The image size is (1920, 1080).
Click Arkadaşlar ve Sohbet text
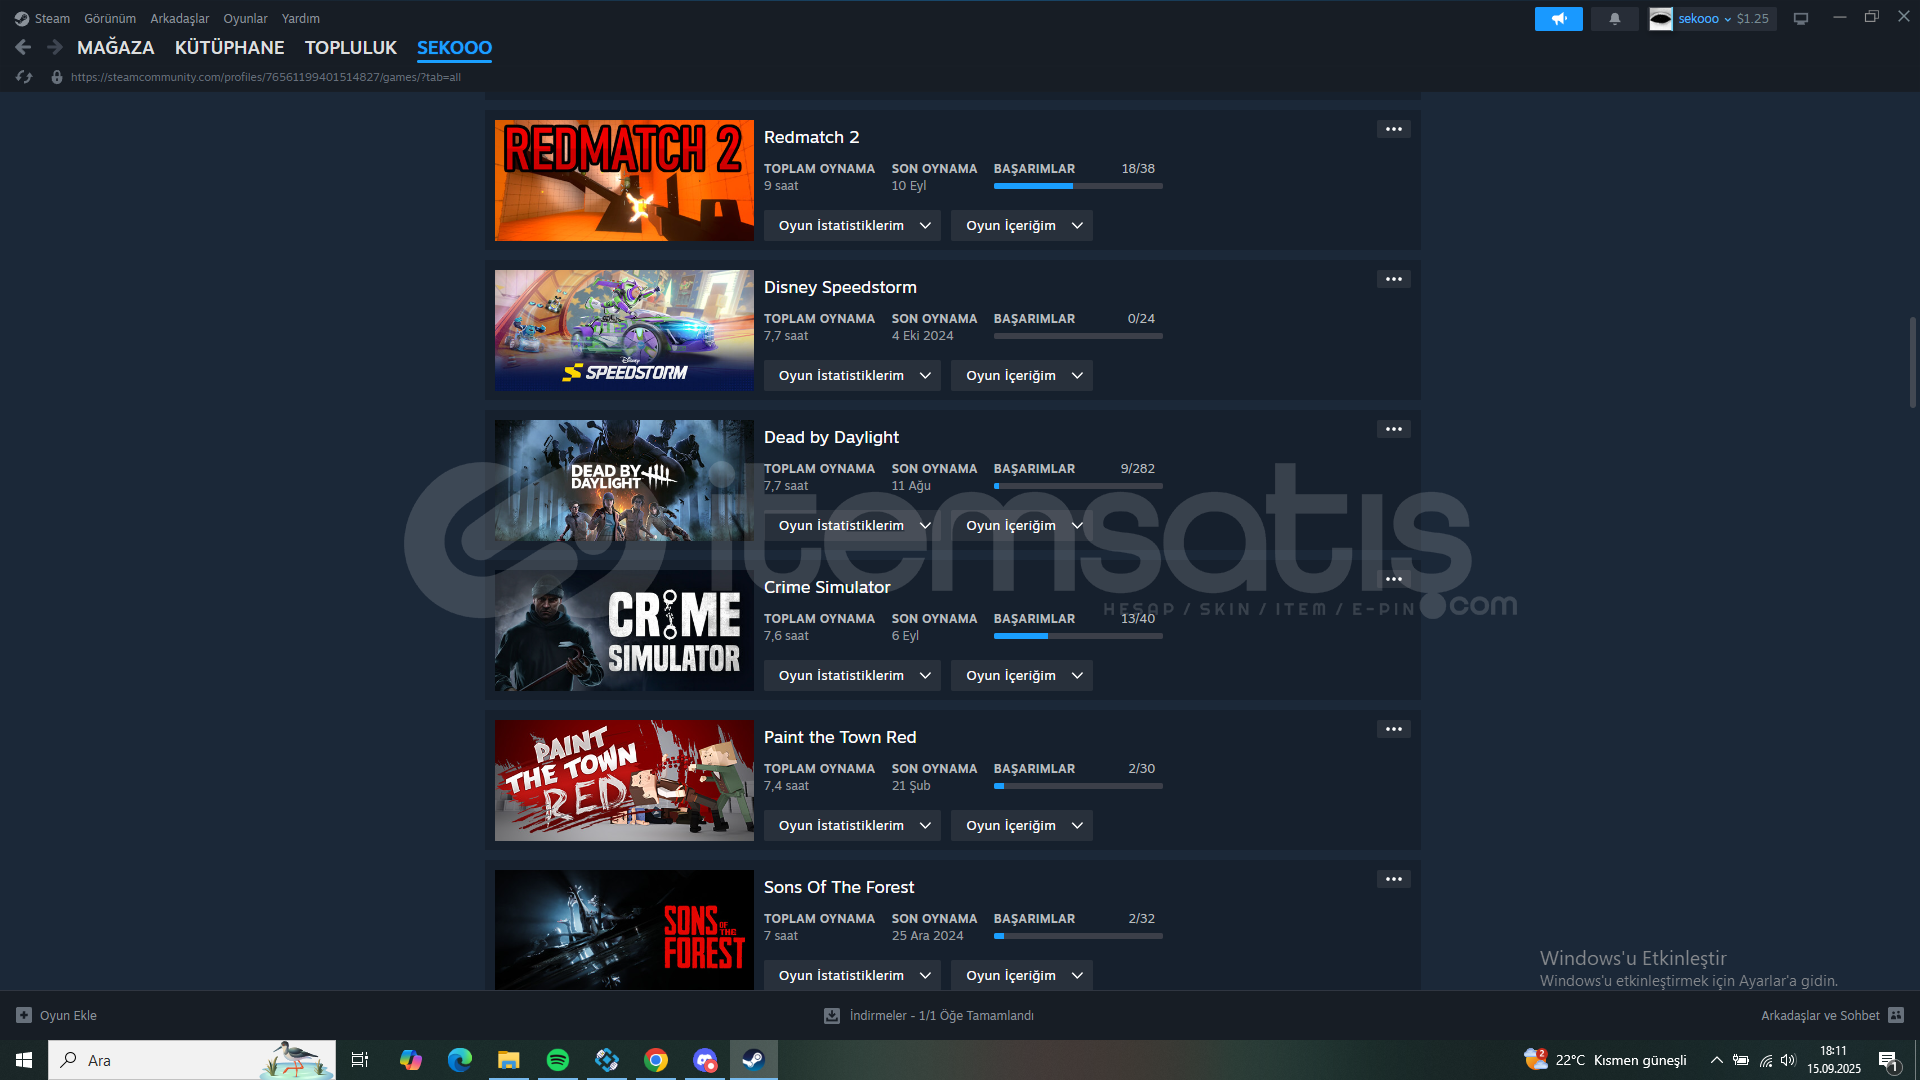(x=1820, y=1015)
